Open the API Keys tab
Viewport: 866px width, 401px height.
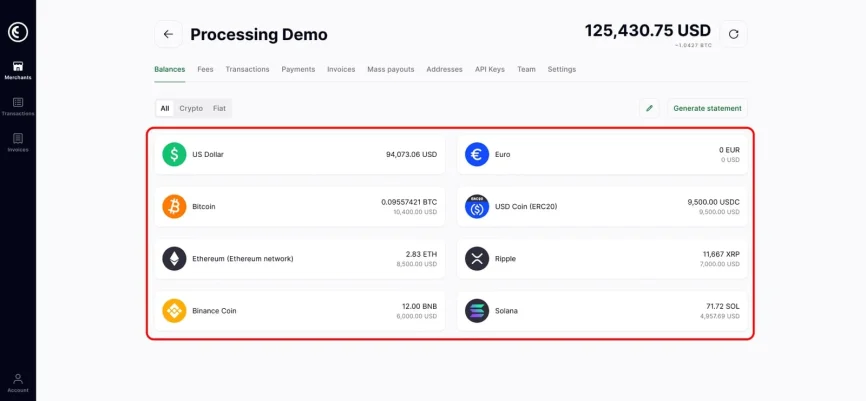(490, 70)
